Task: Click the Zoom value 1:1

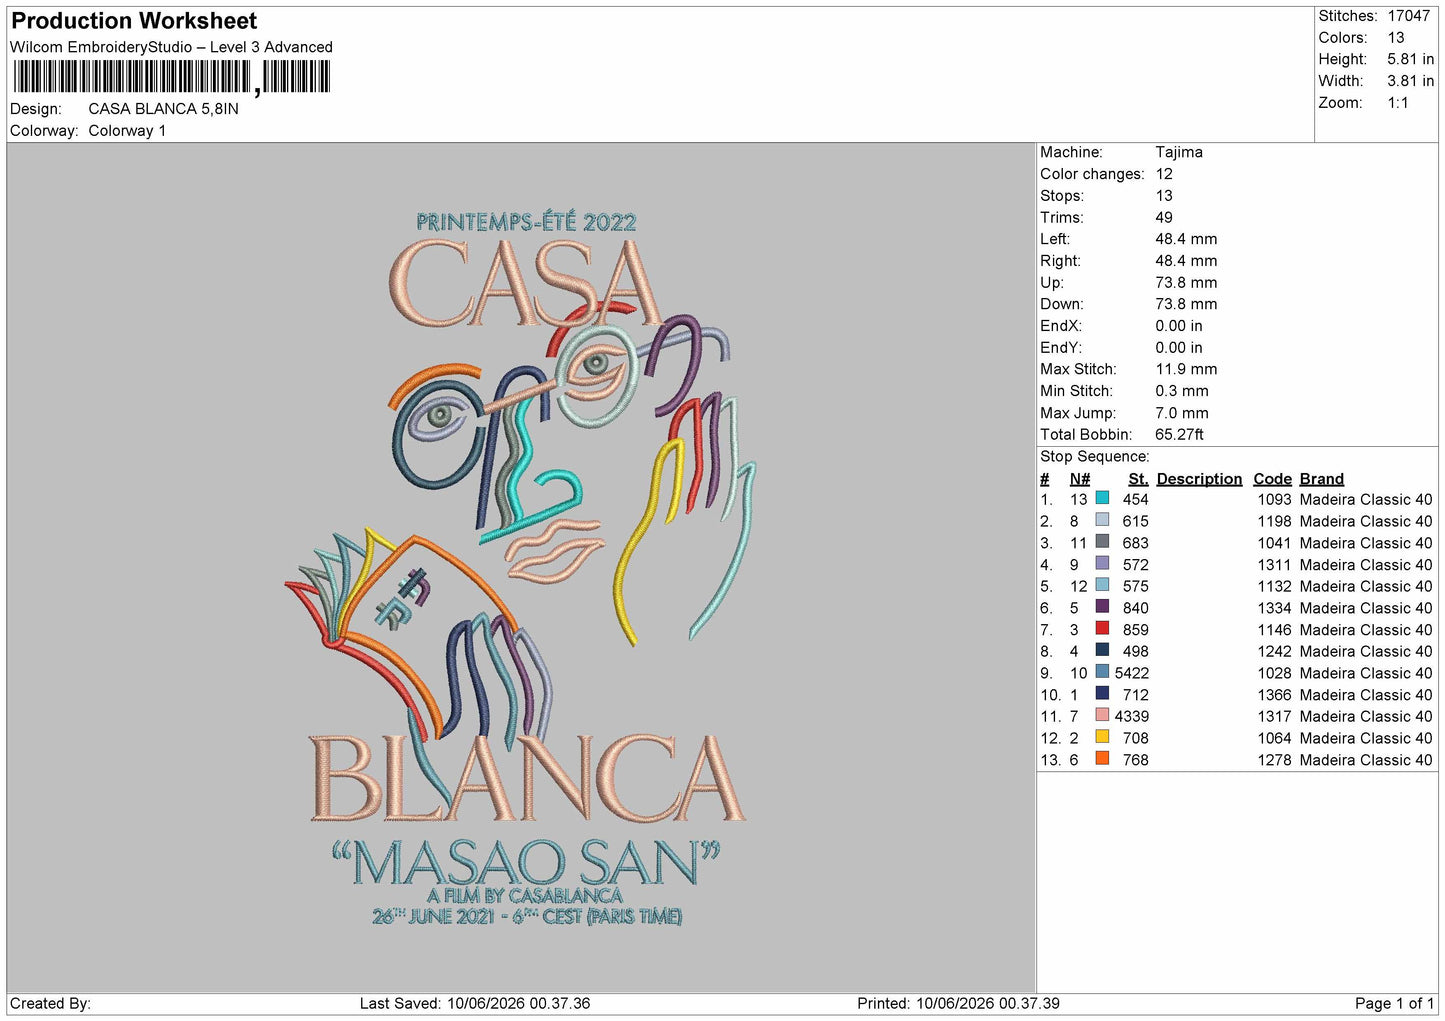Action: (x=1398, y=103)
